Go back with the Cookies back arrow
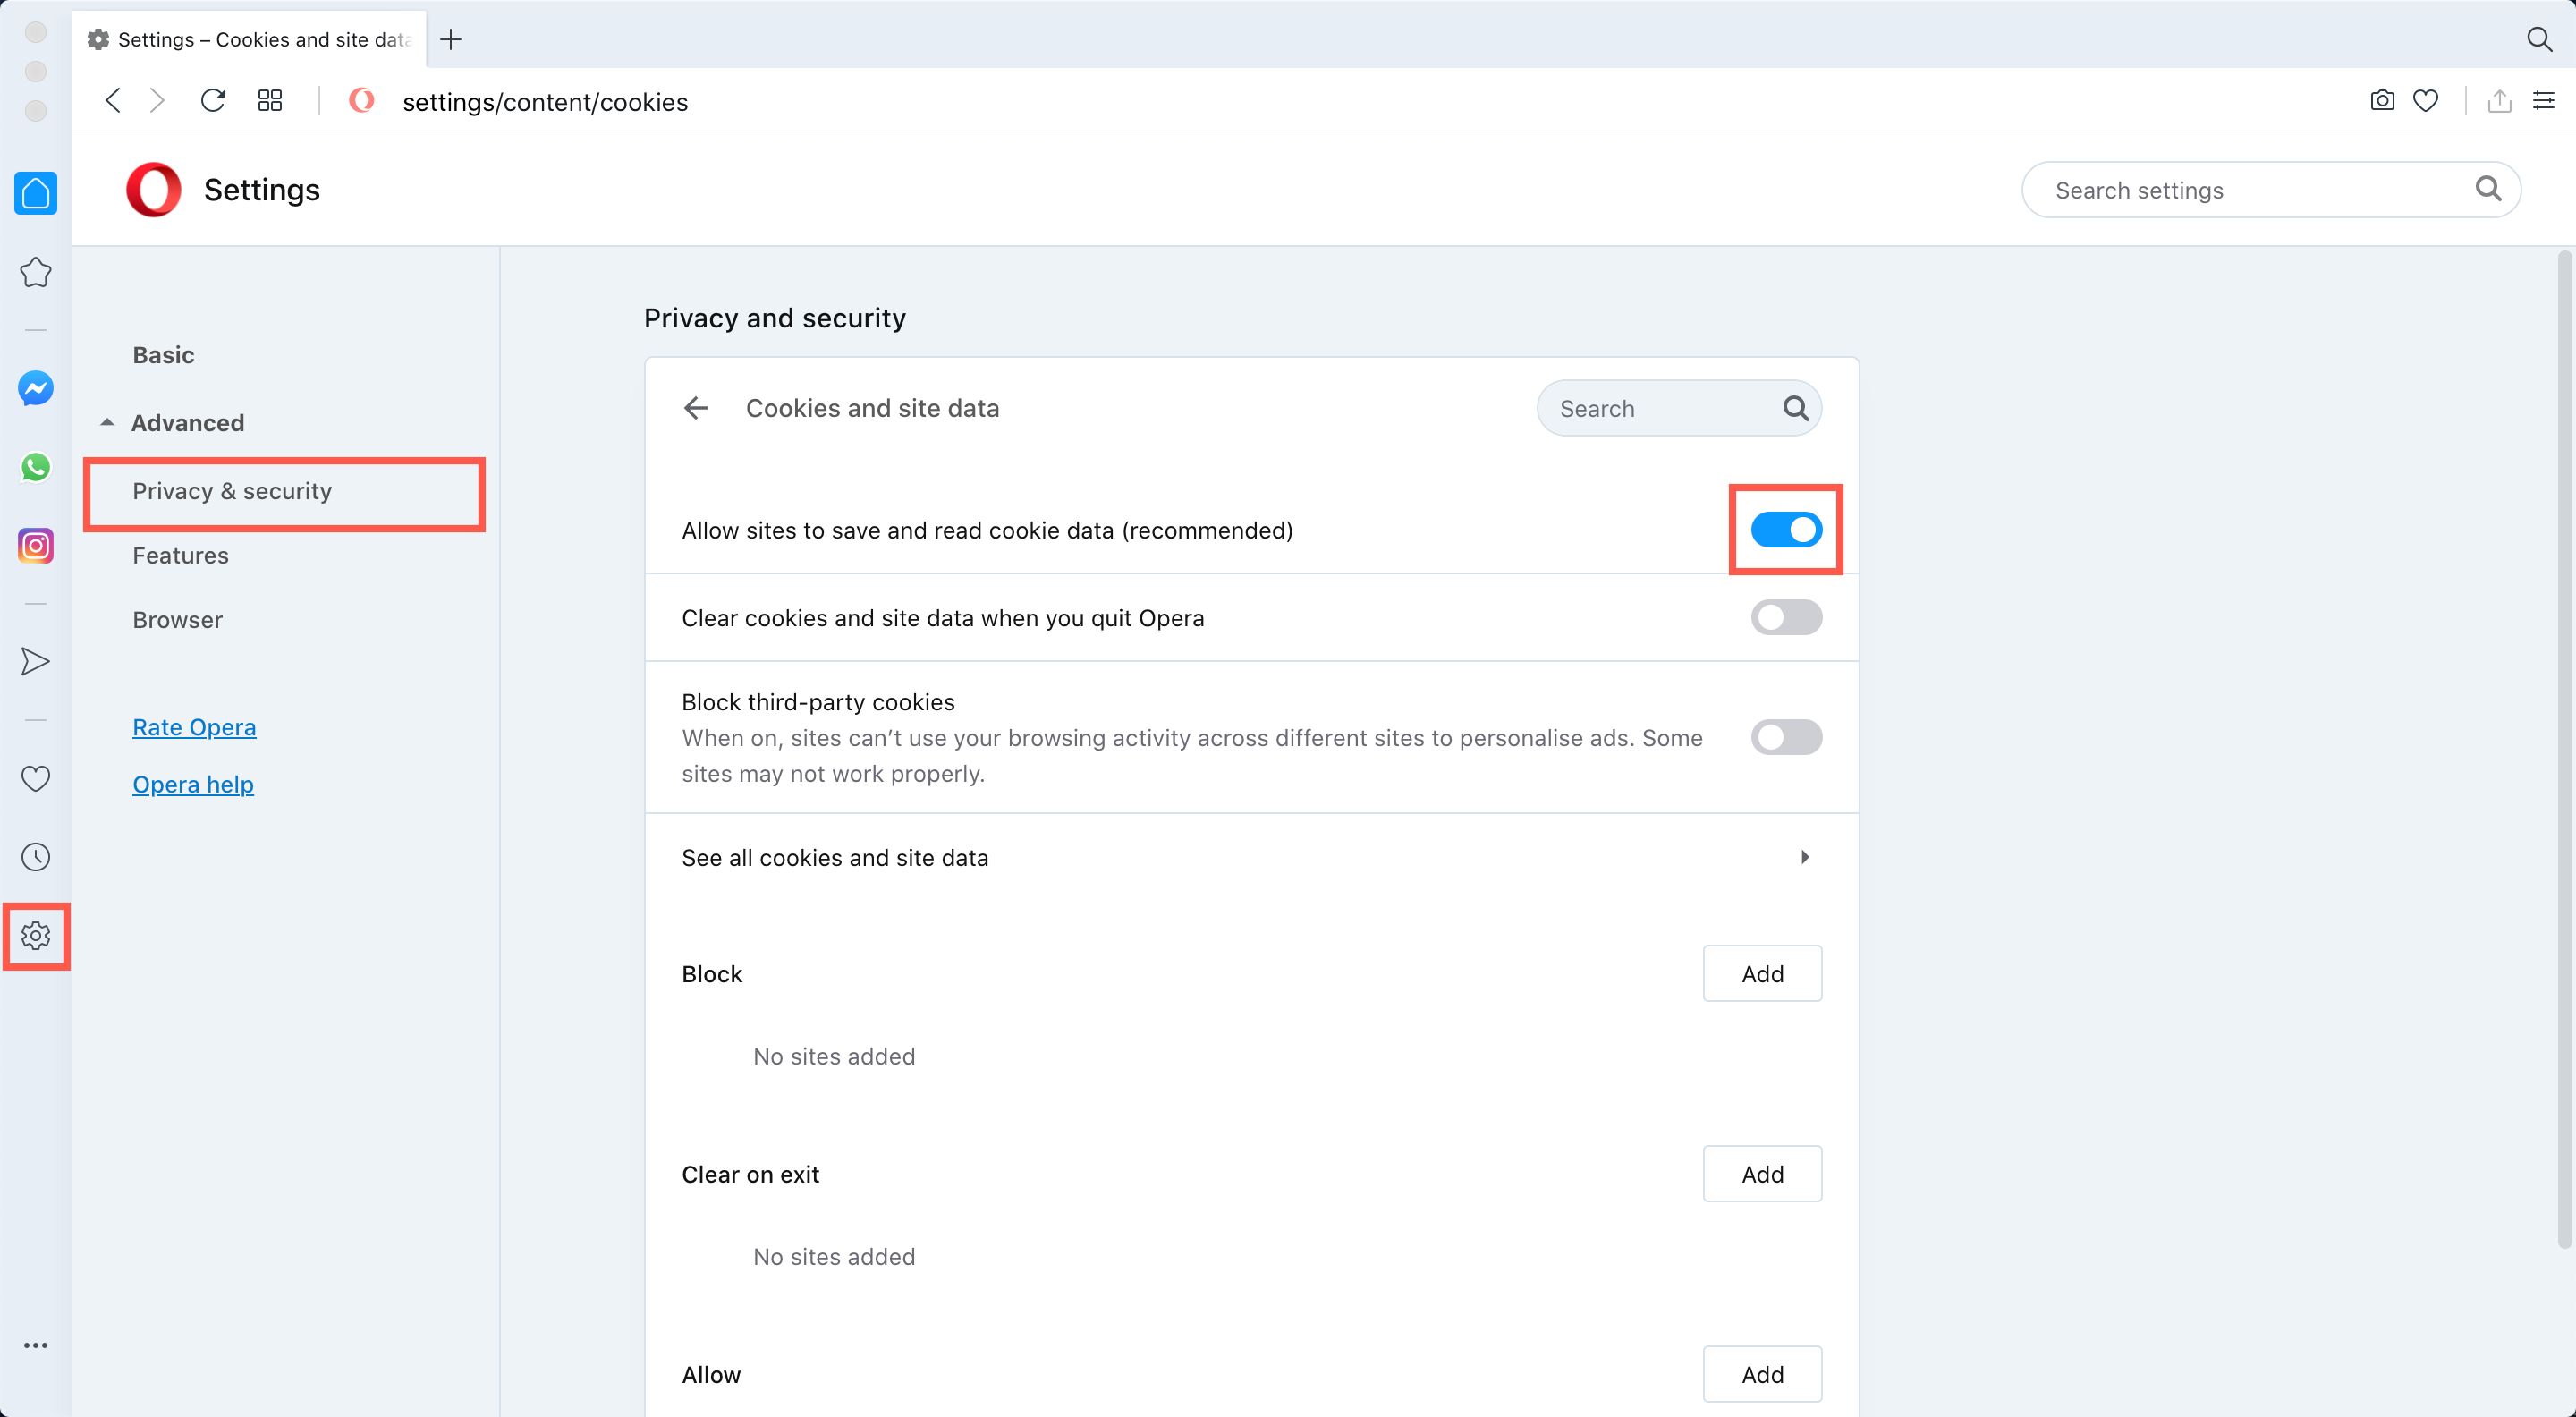 [695, 407]
